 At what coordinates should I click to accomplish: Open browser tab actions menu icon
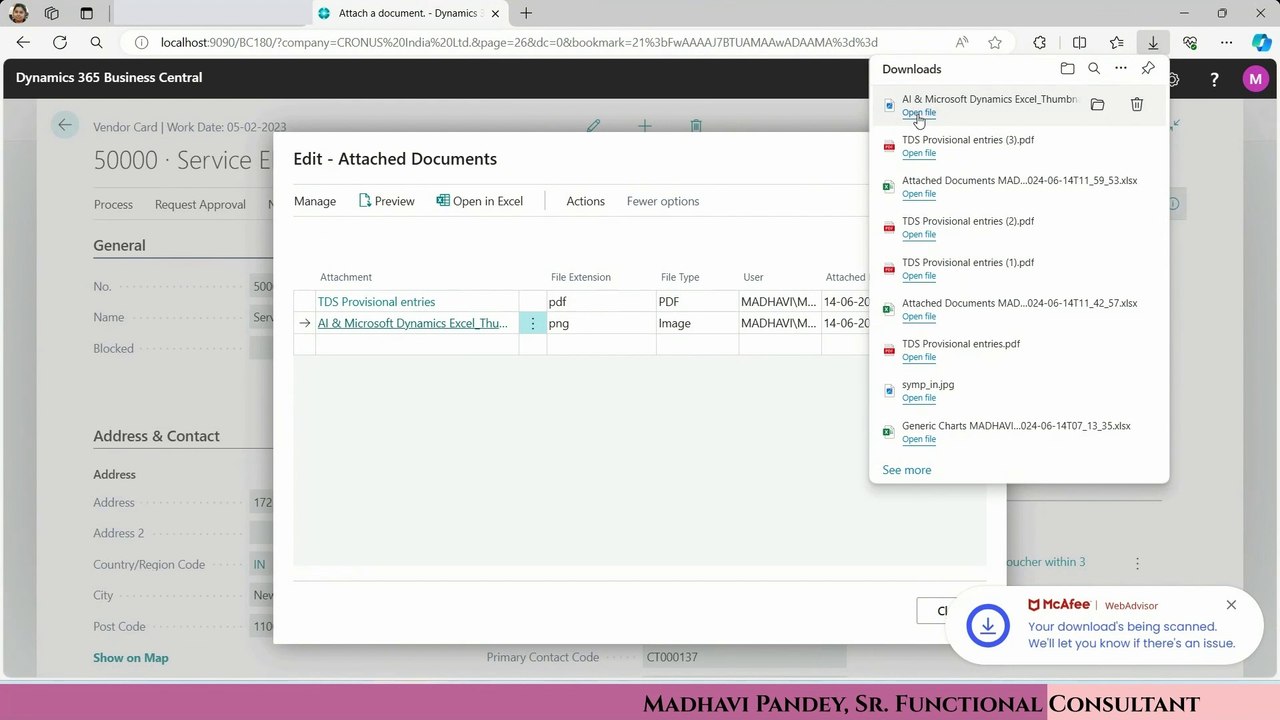point(86,13)
